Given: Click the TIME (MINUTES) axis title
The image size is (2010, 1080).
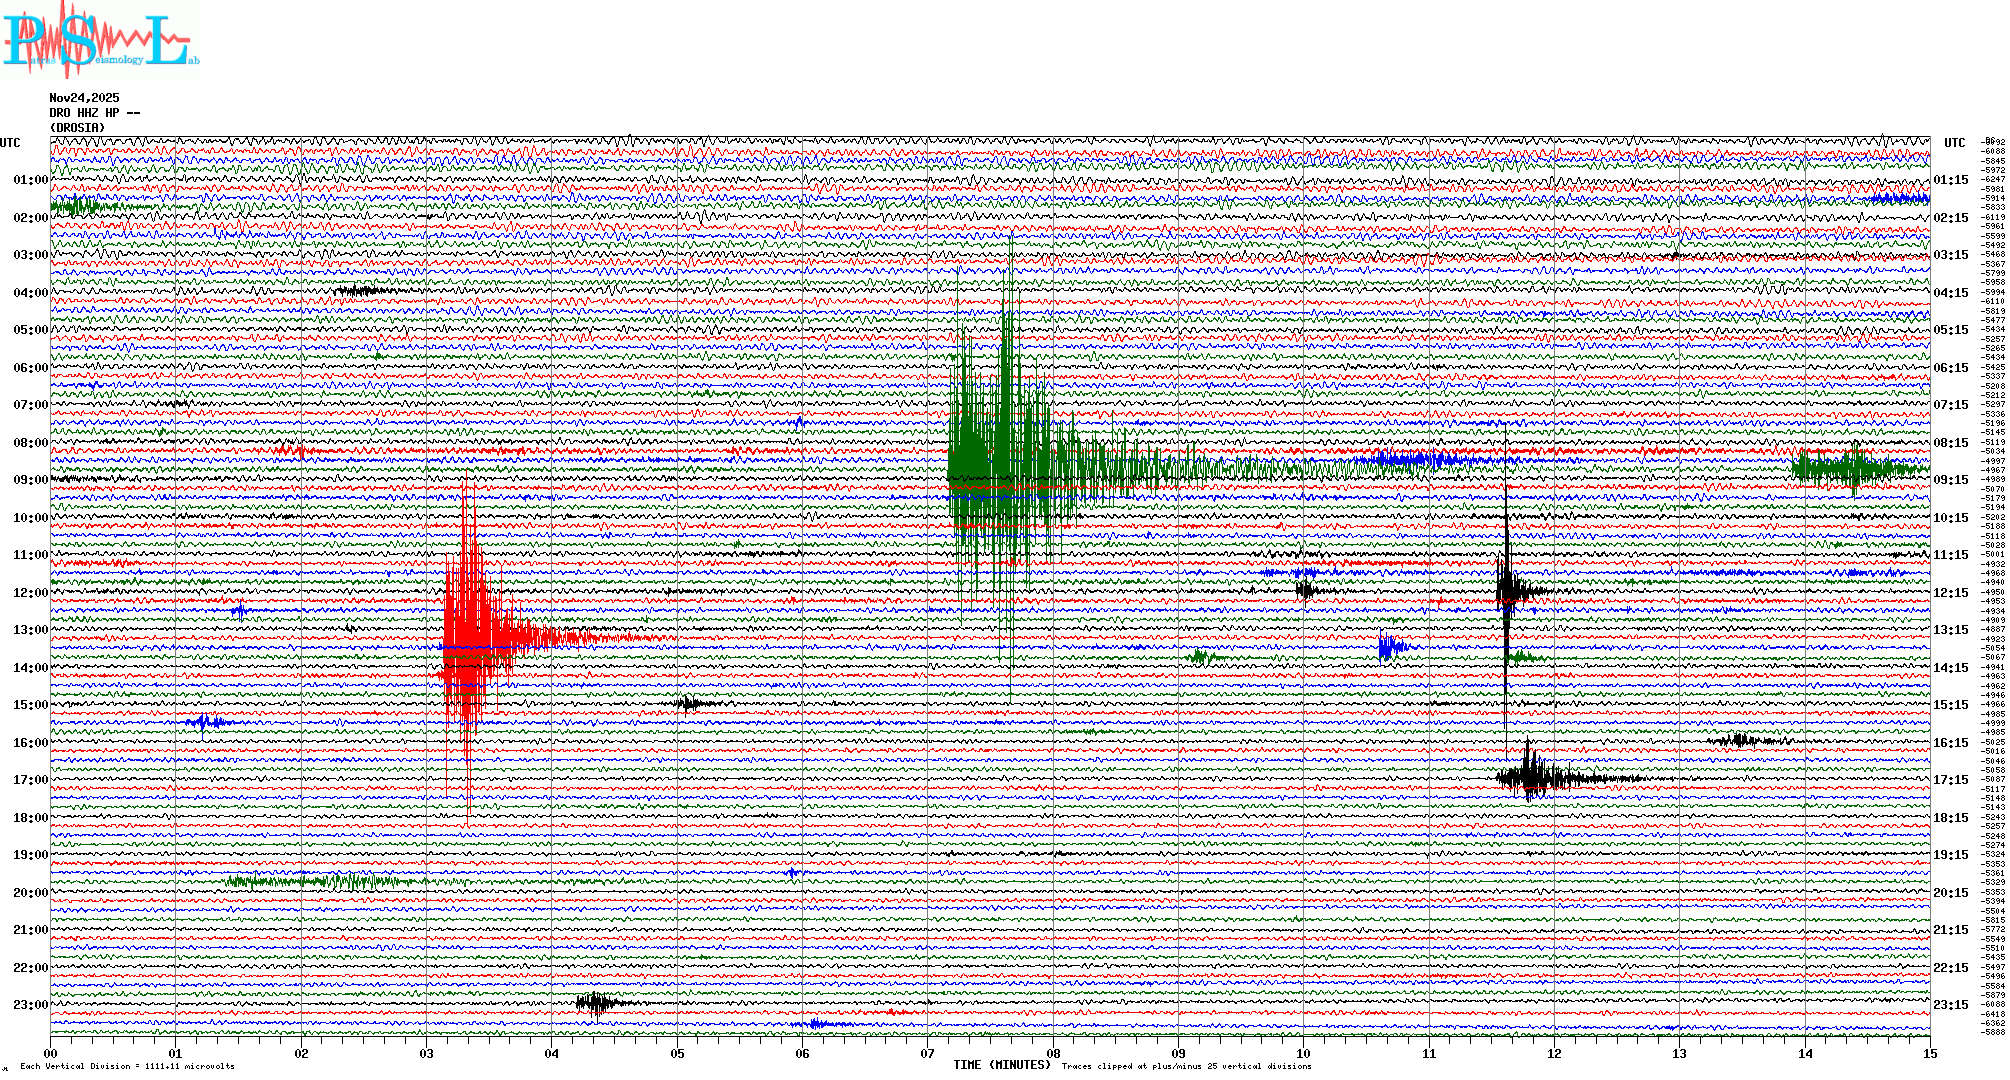Looking at the screenshot, I should click(1001, 1065).
